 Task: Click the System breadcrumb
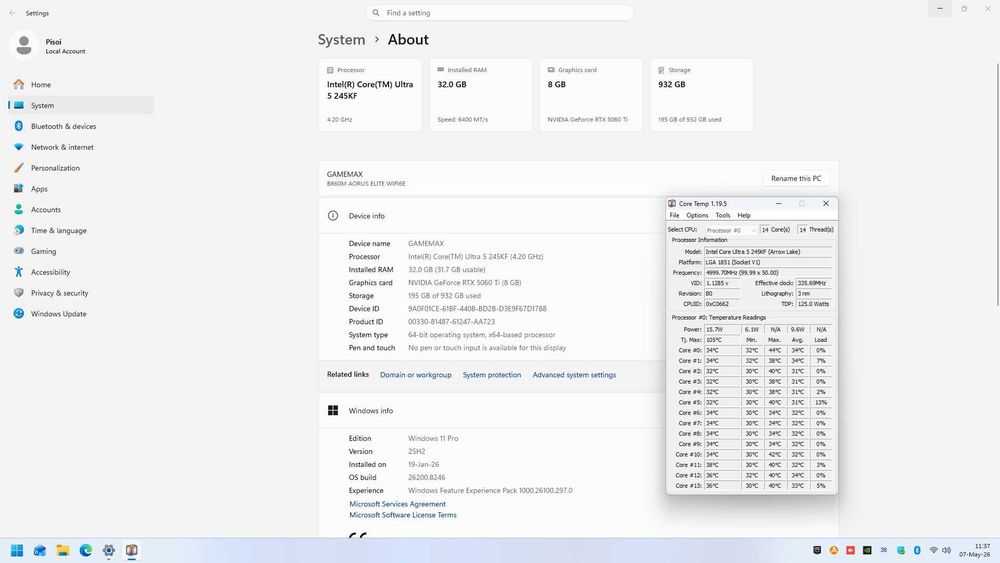[341, 40]
